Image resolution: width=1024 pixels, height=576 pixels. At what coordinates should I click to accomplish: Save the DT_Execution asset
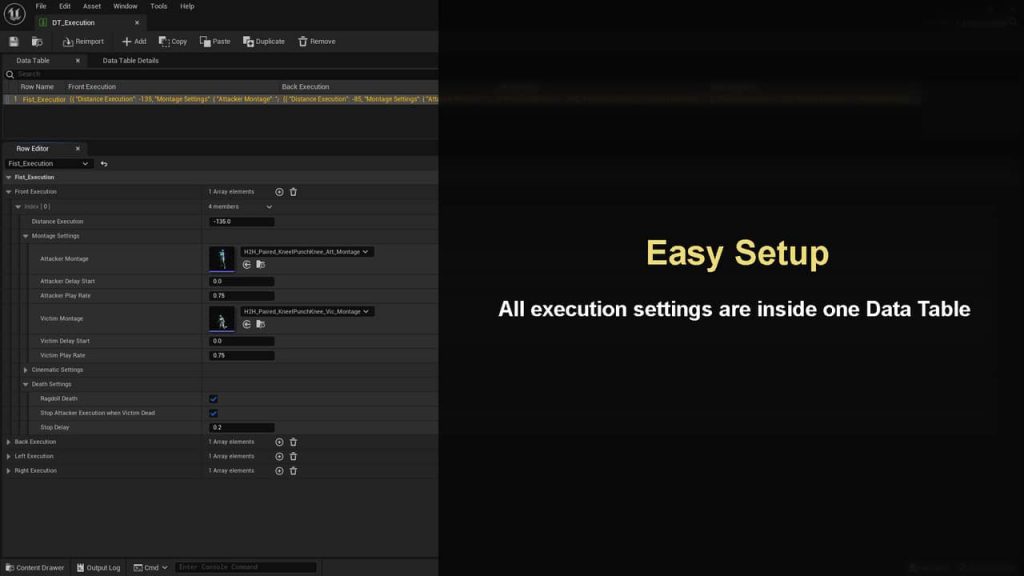(x=14, y=41)
